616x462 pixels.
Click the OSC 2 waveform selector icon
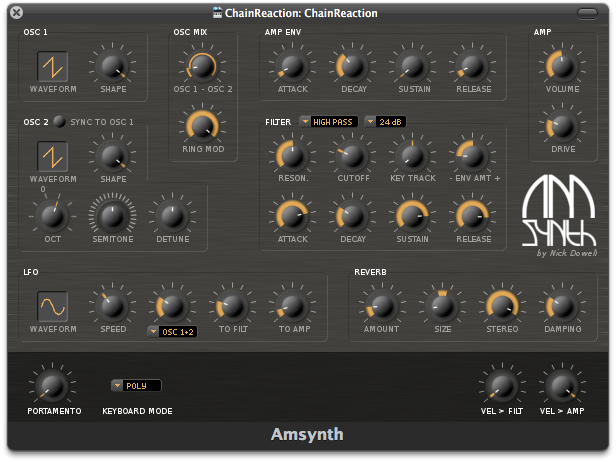(x=53, y=155)
